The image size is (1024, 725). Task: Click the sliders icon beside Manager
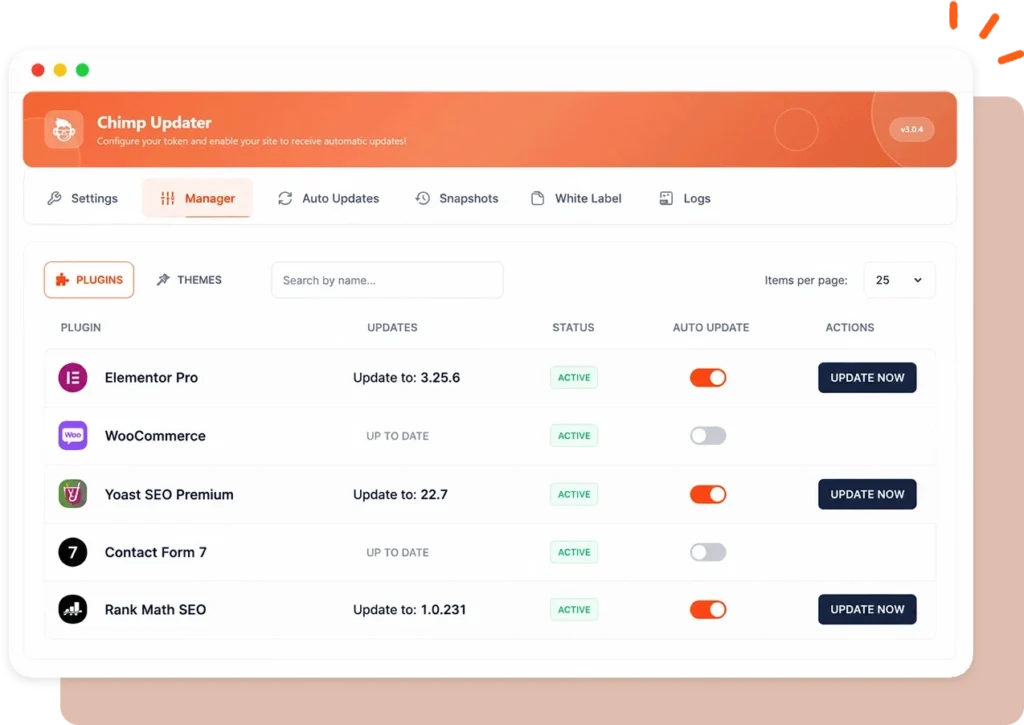coord(168,198)
